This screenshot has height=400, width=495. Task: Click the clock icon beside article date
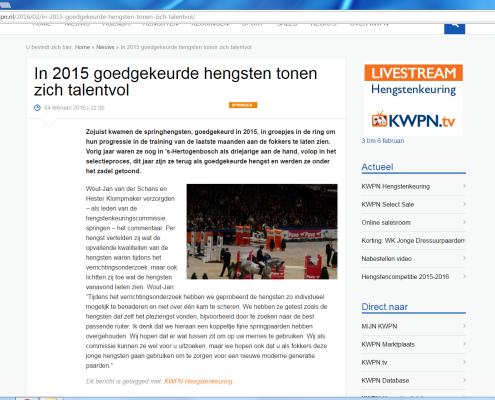click(x=37, y=108)
